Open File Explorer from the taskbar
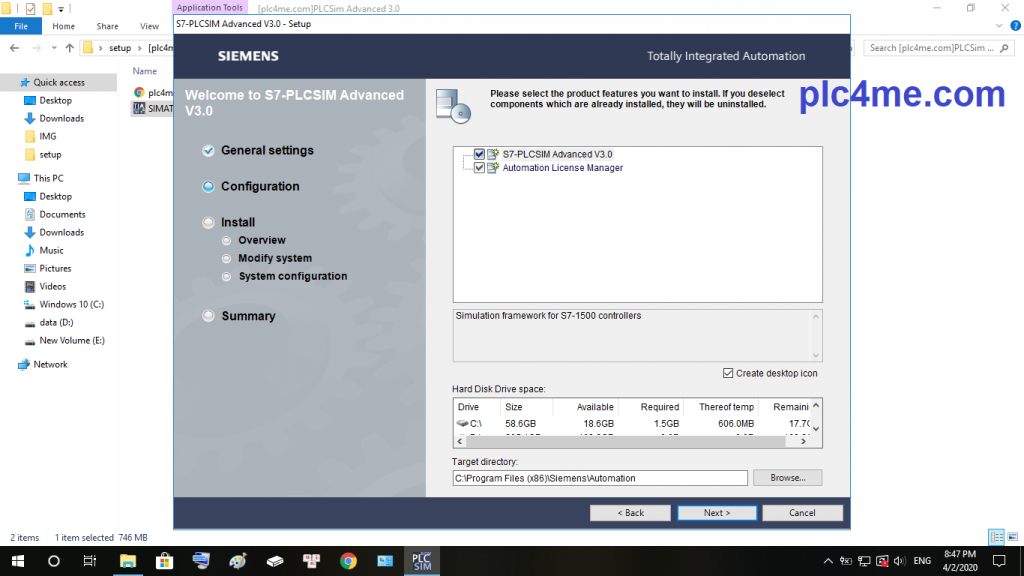The image size is (1024, 576). click(128, 560)
